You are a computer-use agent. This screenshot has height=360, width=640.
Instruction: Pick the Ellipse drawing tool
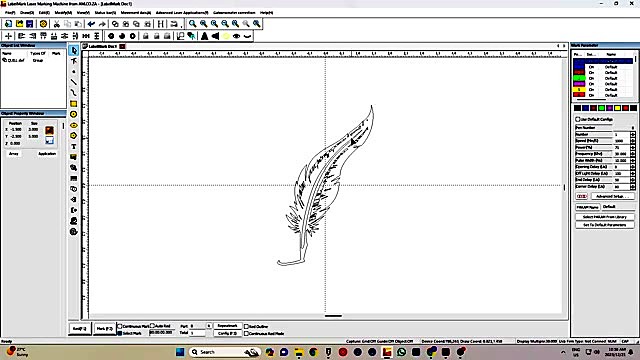(x=73, y=125)
